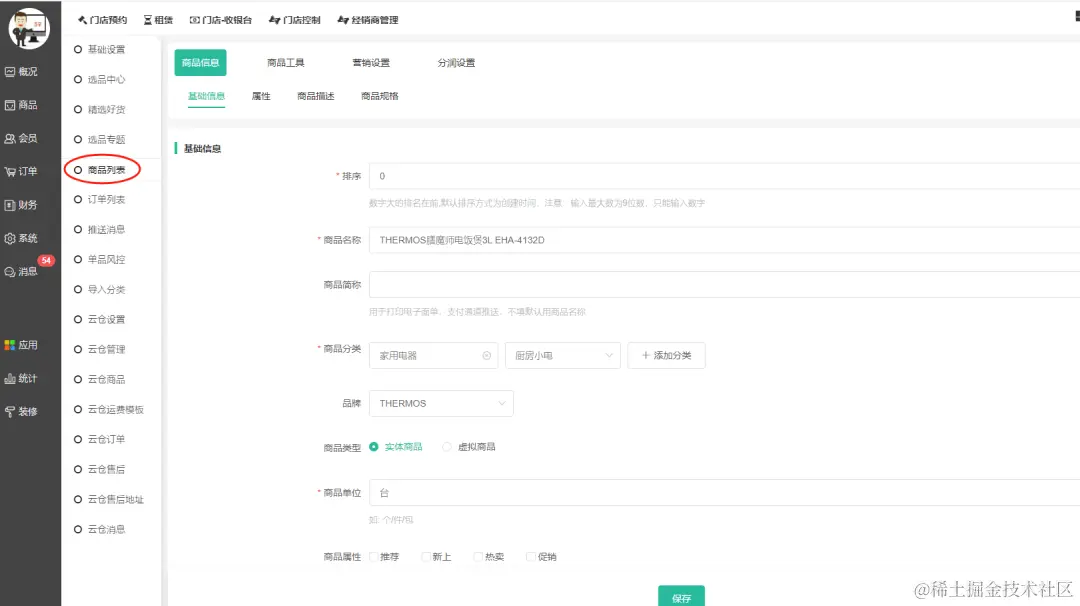Screen dimensions: 1080x606
Task: Click the 添加分类 button
Action: 666,355
